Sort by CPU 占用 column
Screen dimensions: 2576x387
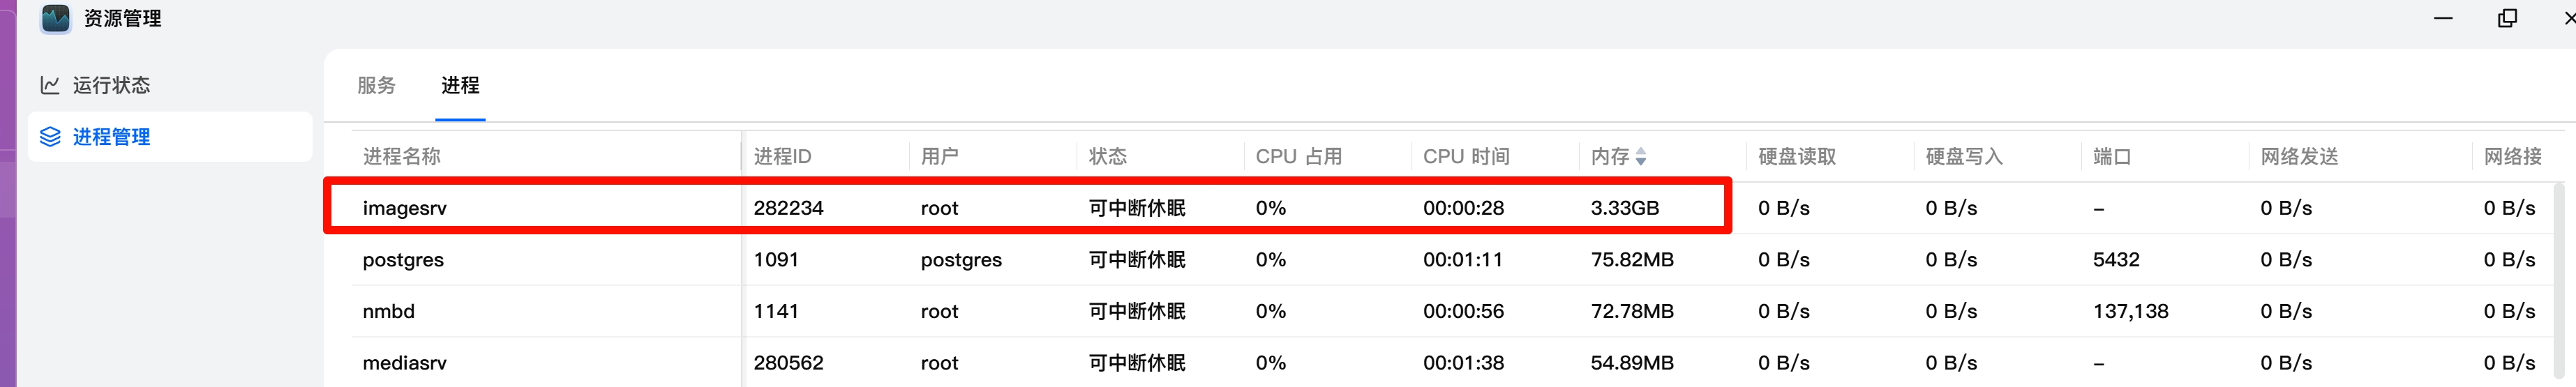(x=1298, y=157)
